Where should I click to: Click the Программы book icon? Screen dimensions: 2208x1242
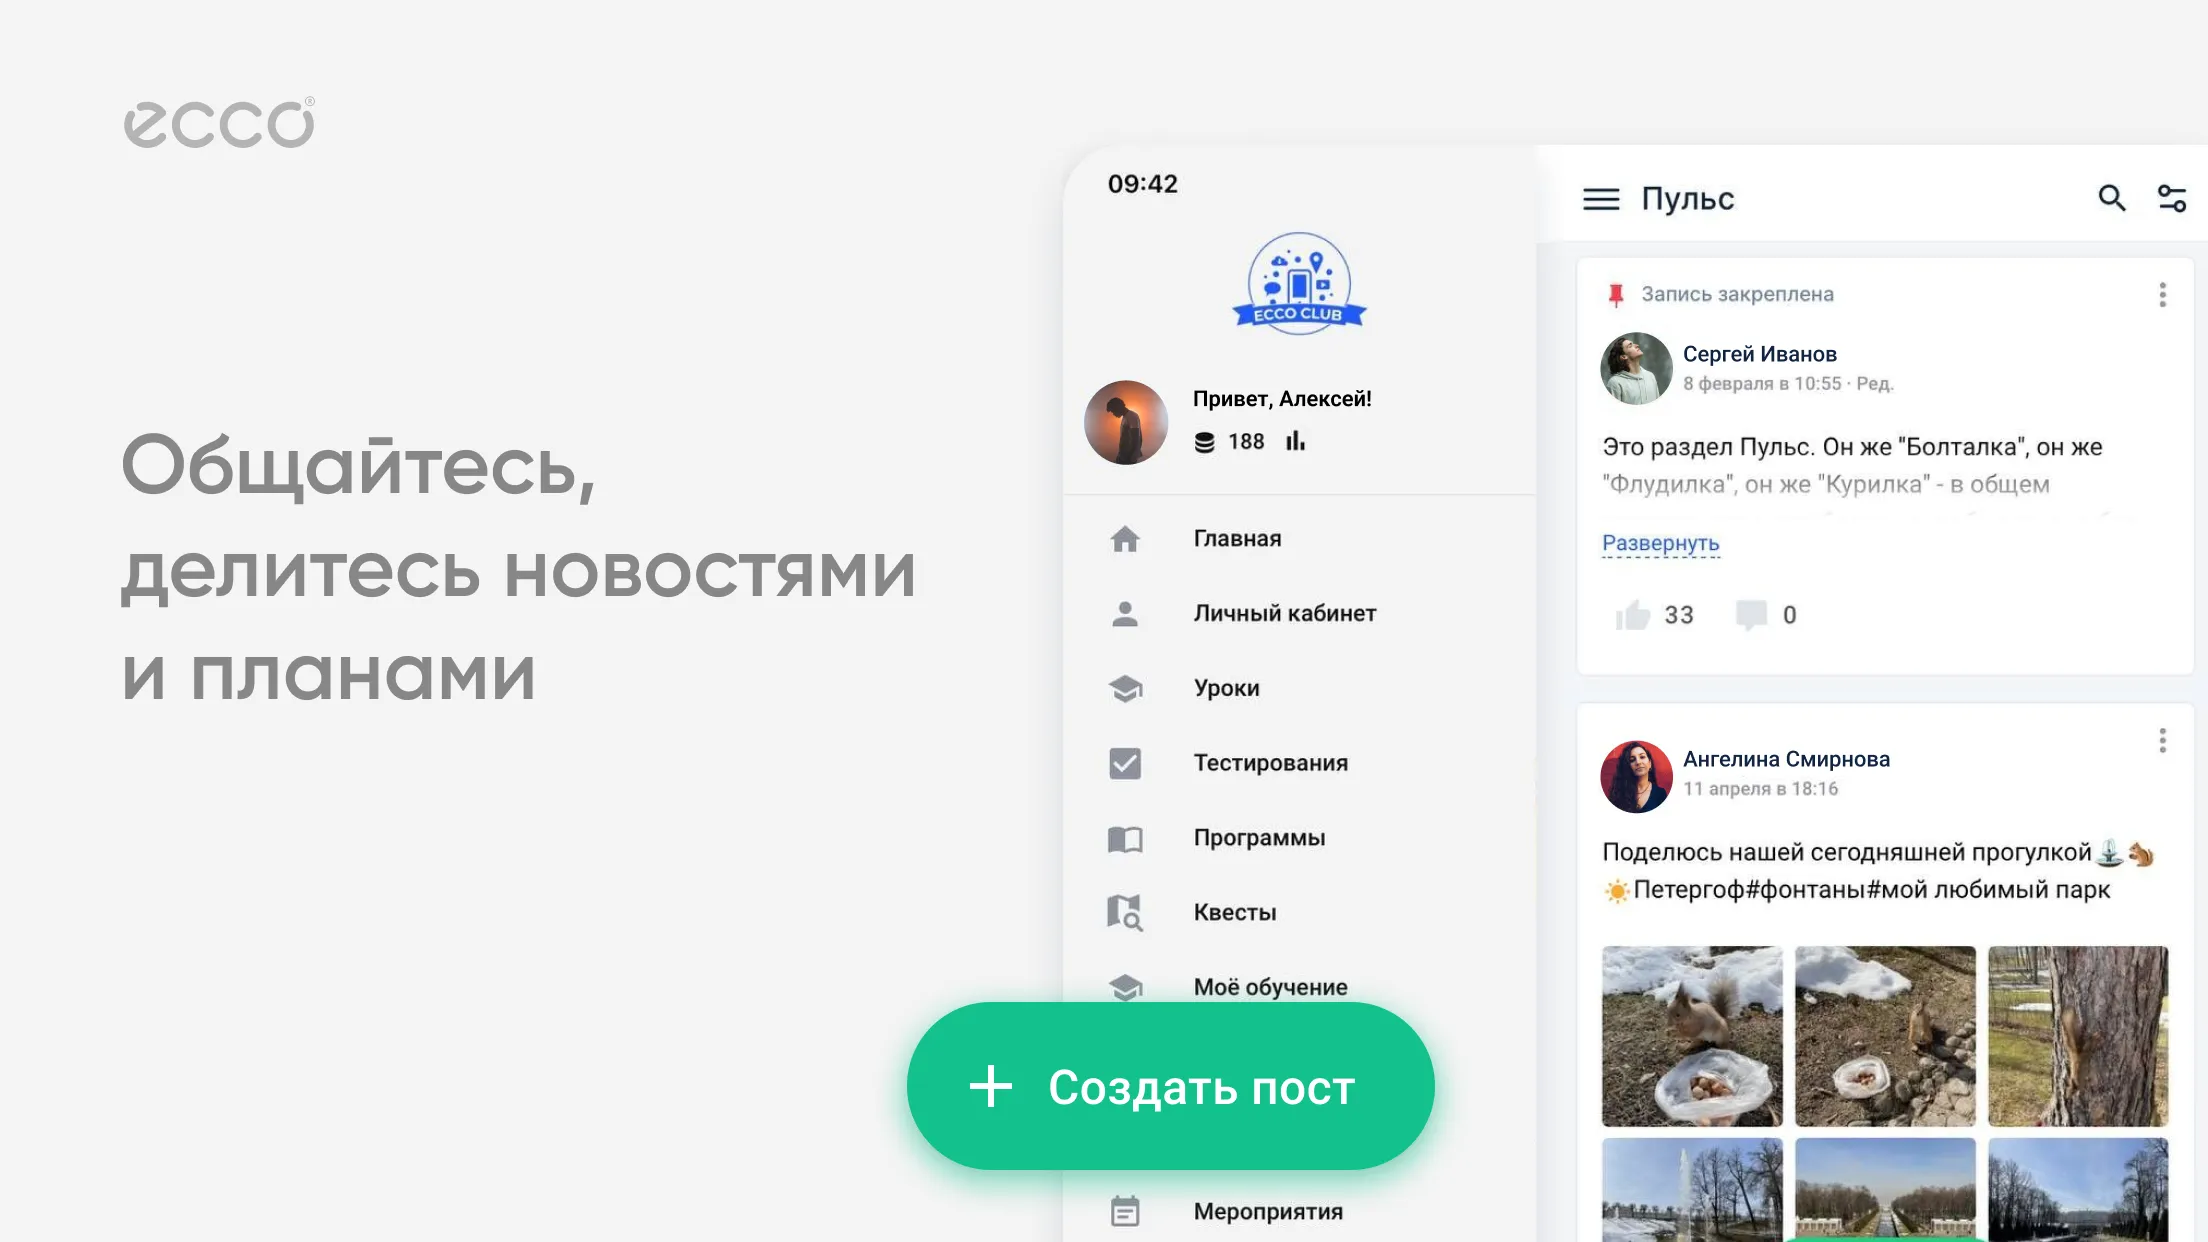click(1125, 838)
